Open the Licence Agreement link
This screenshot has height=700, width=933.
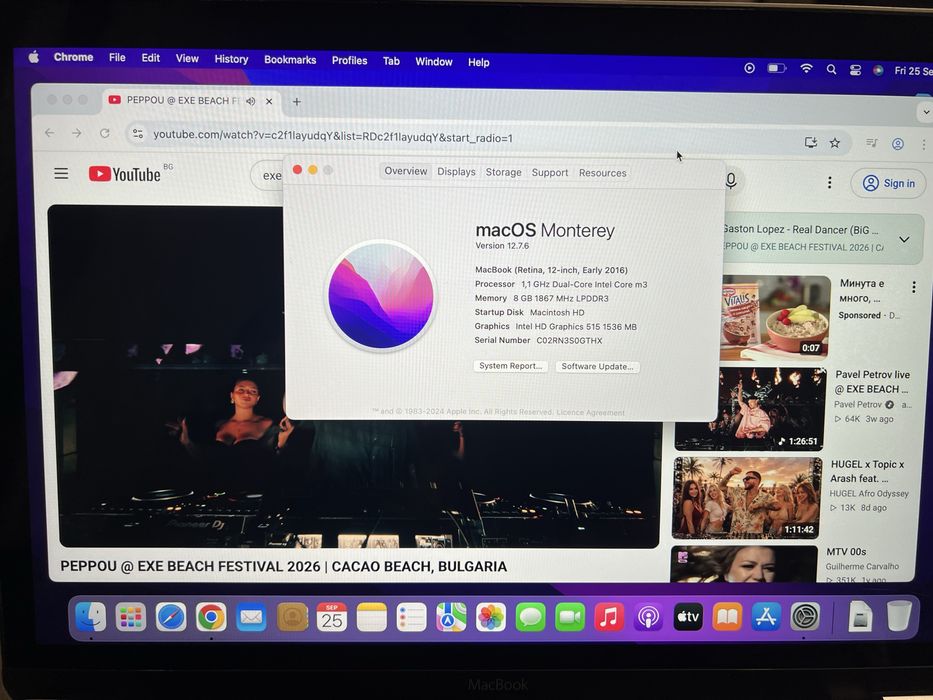coord(590,412)
